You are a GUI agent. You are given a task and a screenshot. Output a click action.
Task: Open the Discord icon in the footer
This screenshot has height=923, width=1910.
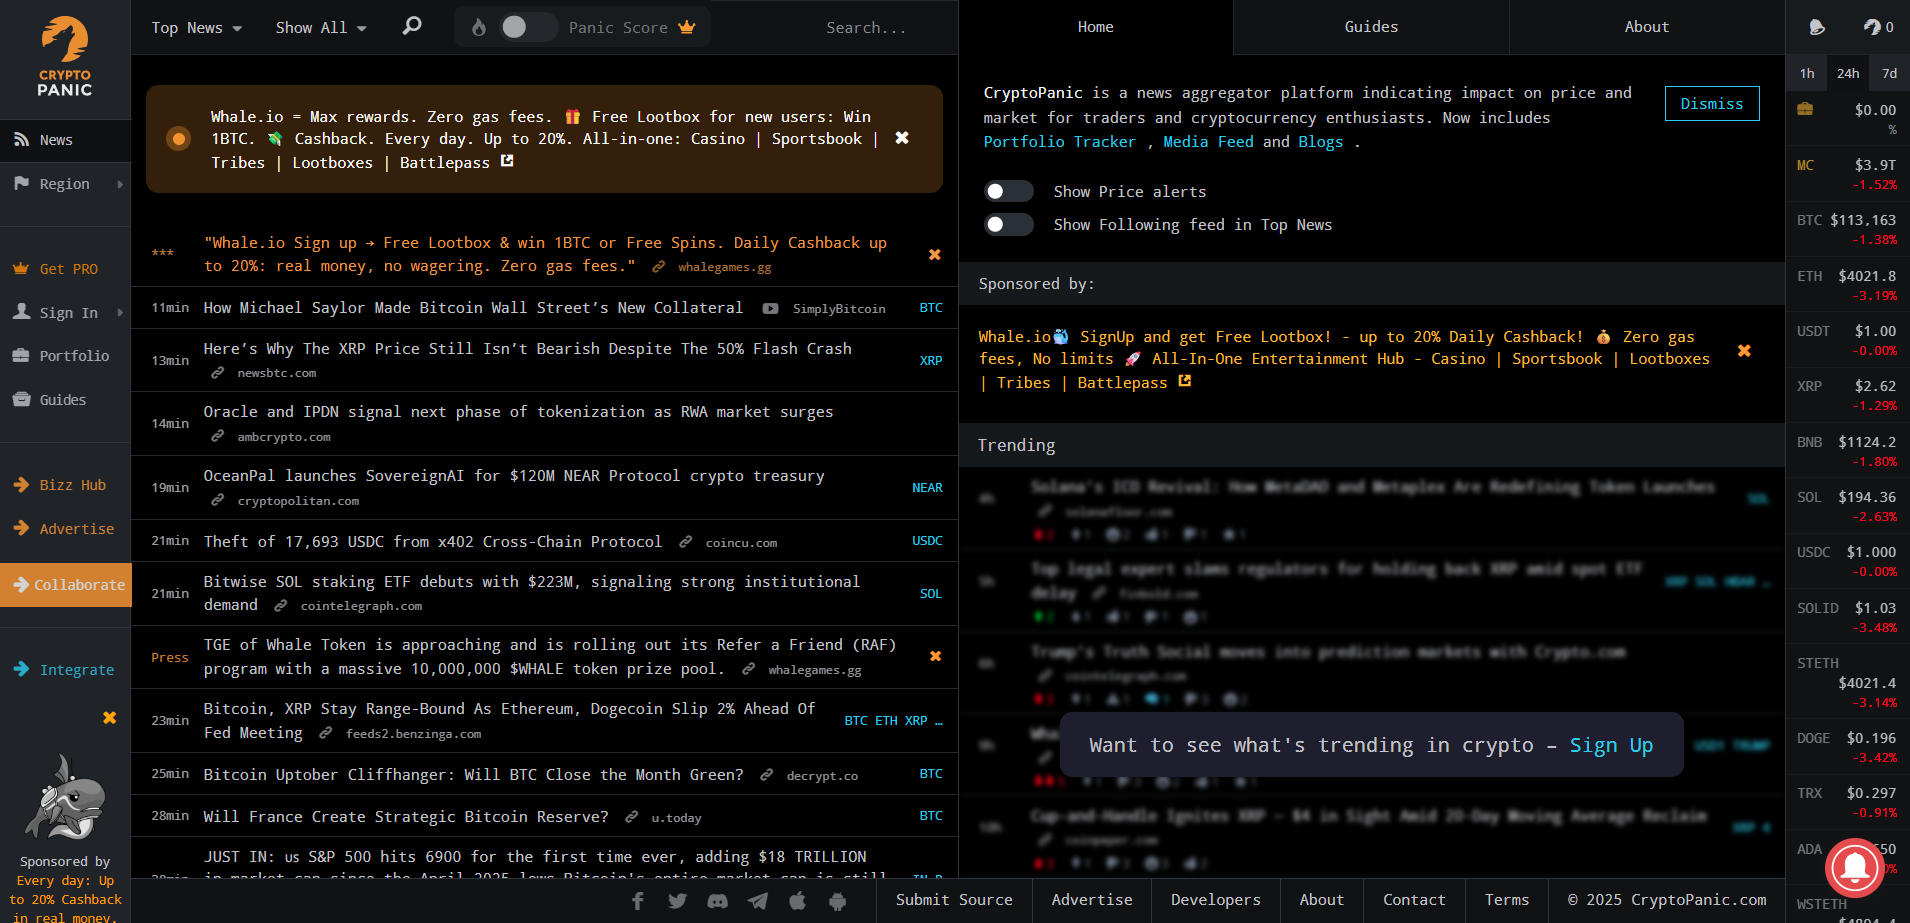(x=717, y=901)
